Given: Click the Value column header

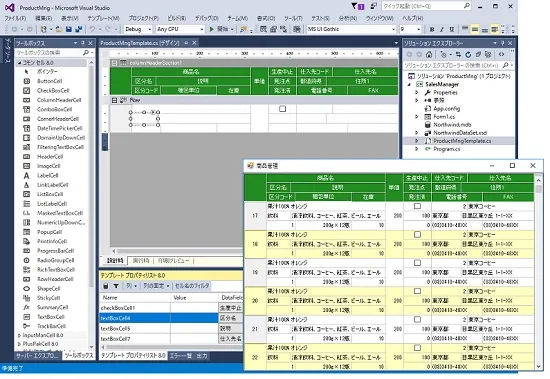Looking at the screenshot, I should [x=194, y=298].
